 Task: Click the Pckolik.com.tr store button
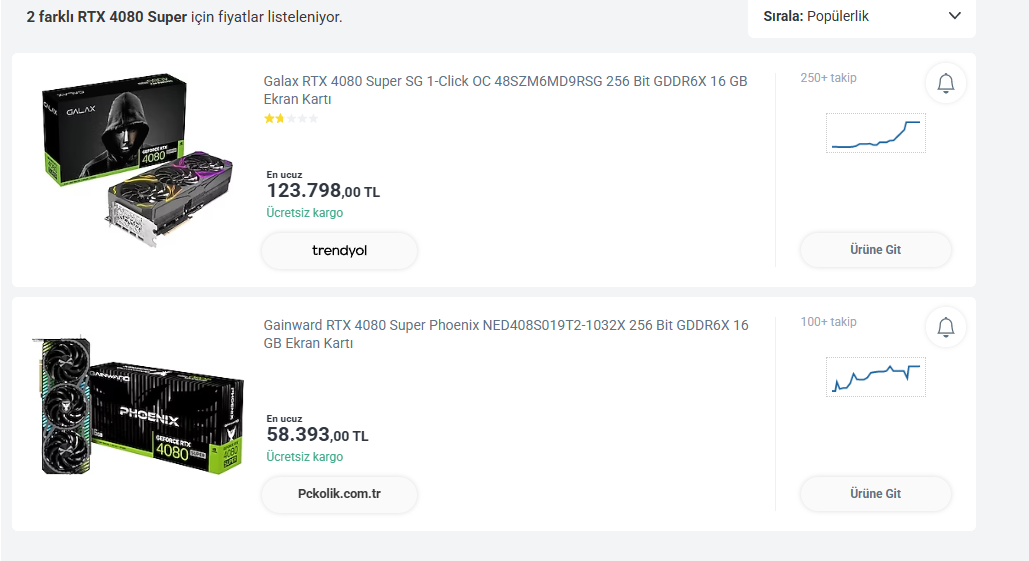coord(339,494)
